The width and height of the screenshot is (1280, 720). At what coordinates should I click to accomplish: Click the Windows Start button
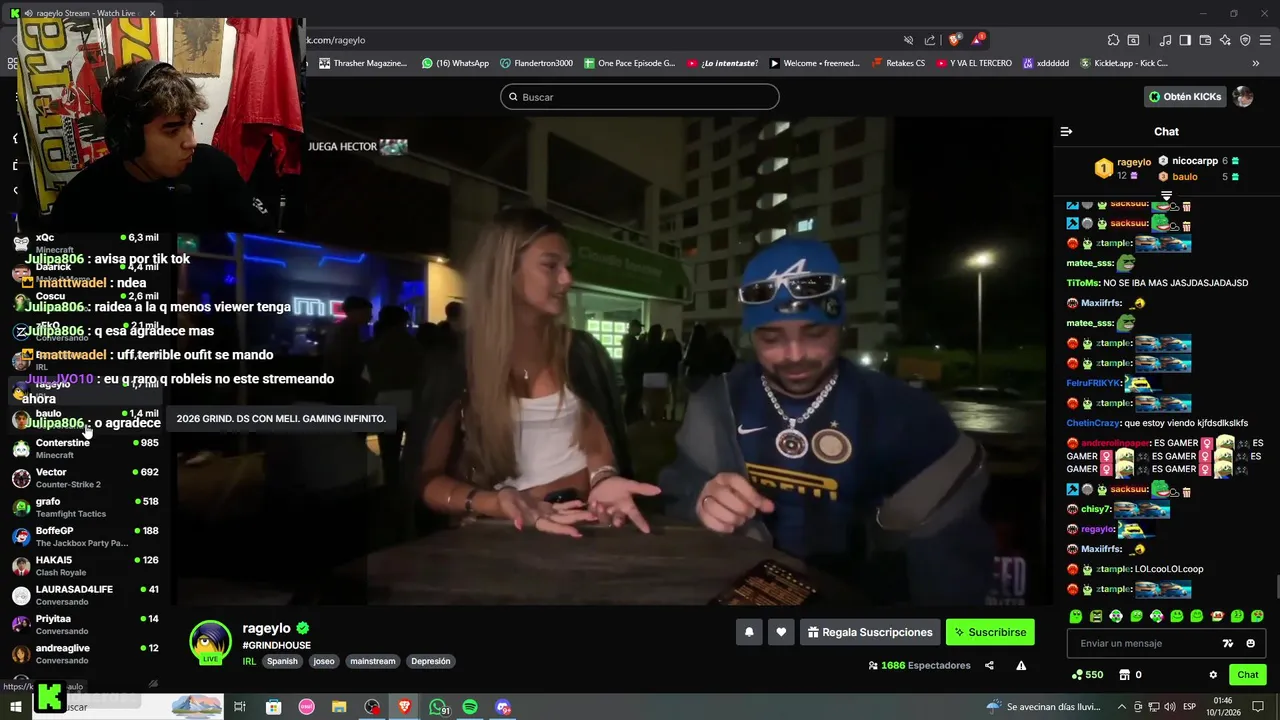pyautogui.click(x=15, y=707)
